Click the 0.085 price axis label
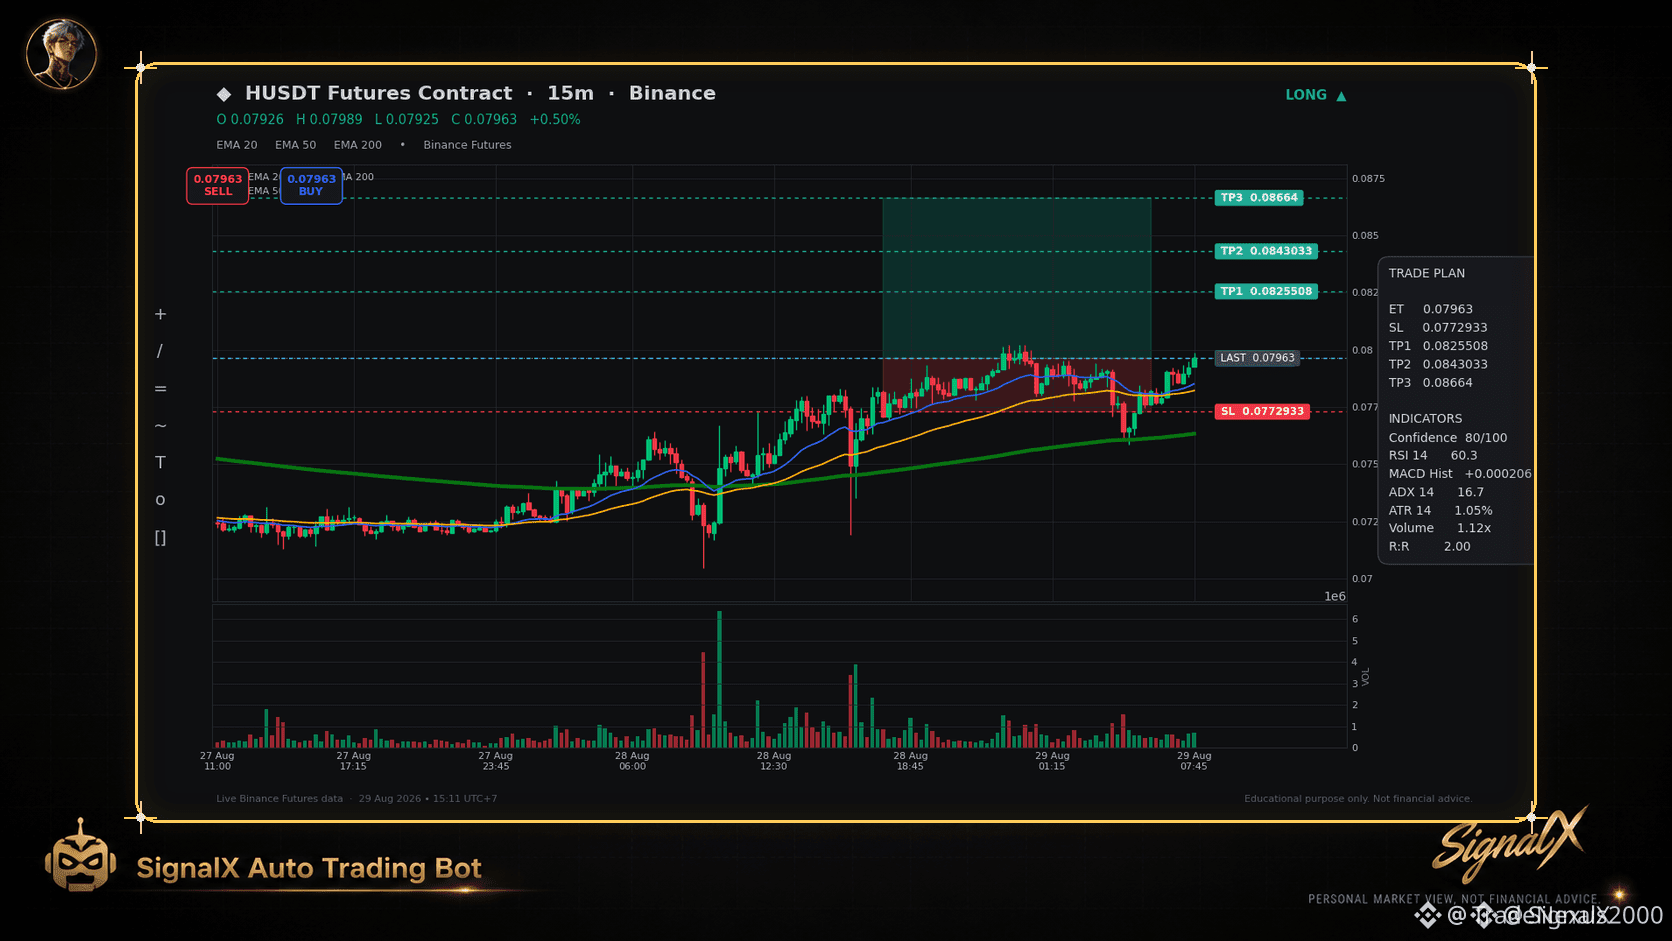 (x=1365, y=235)
